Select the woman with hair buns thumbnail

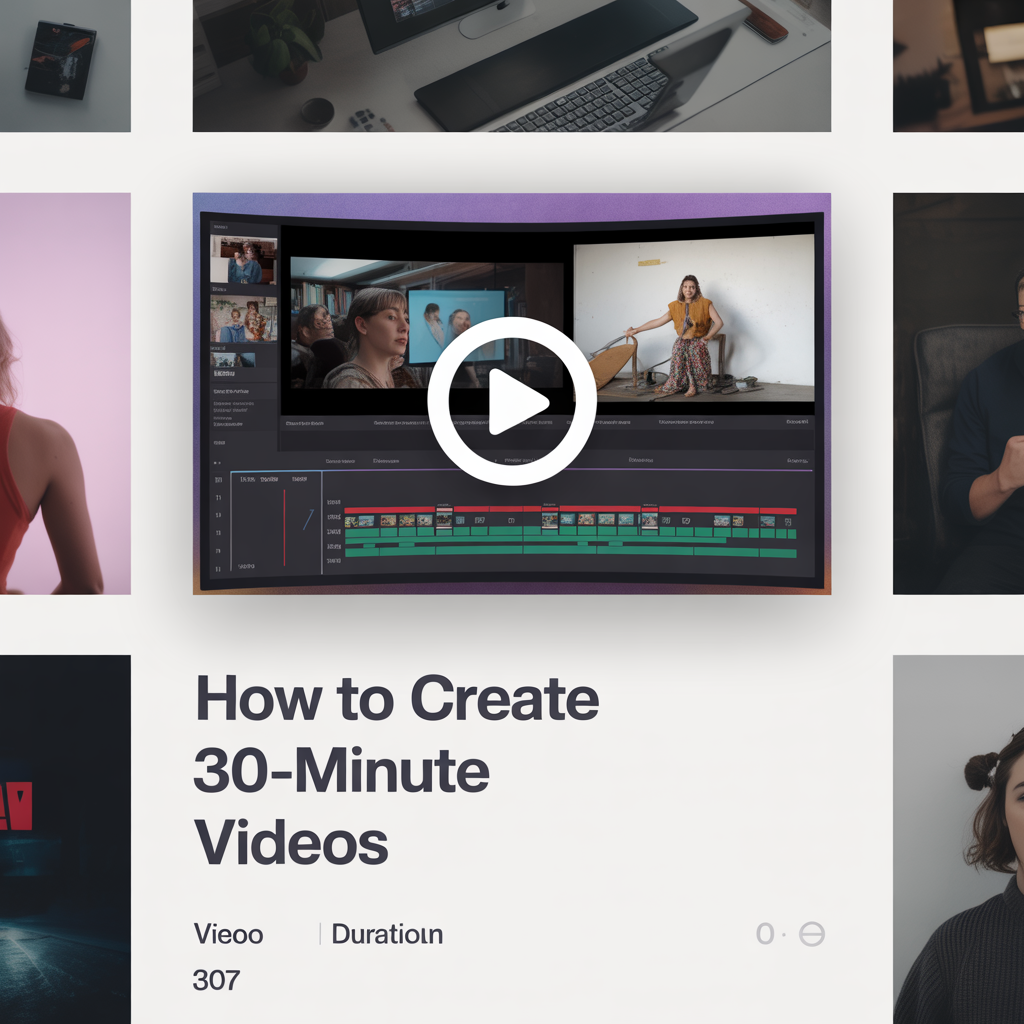[x=958, y=838]
